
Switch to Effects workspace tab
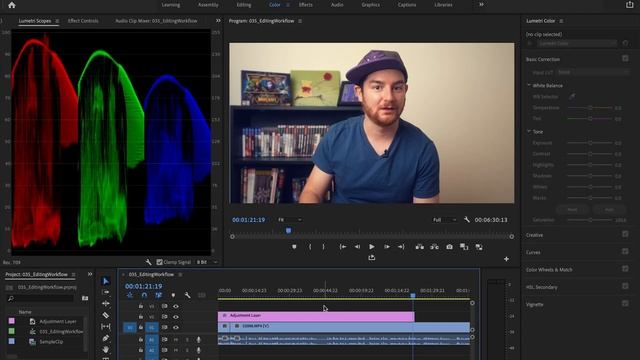[305, 5]
